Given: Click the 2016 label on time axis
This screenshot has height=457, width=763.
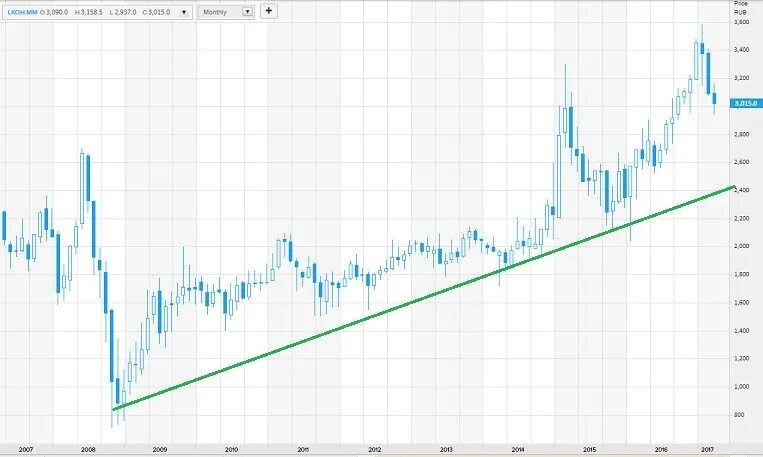Looking at the screenshot, I should tap(661, 450).
